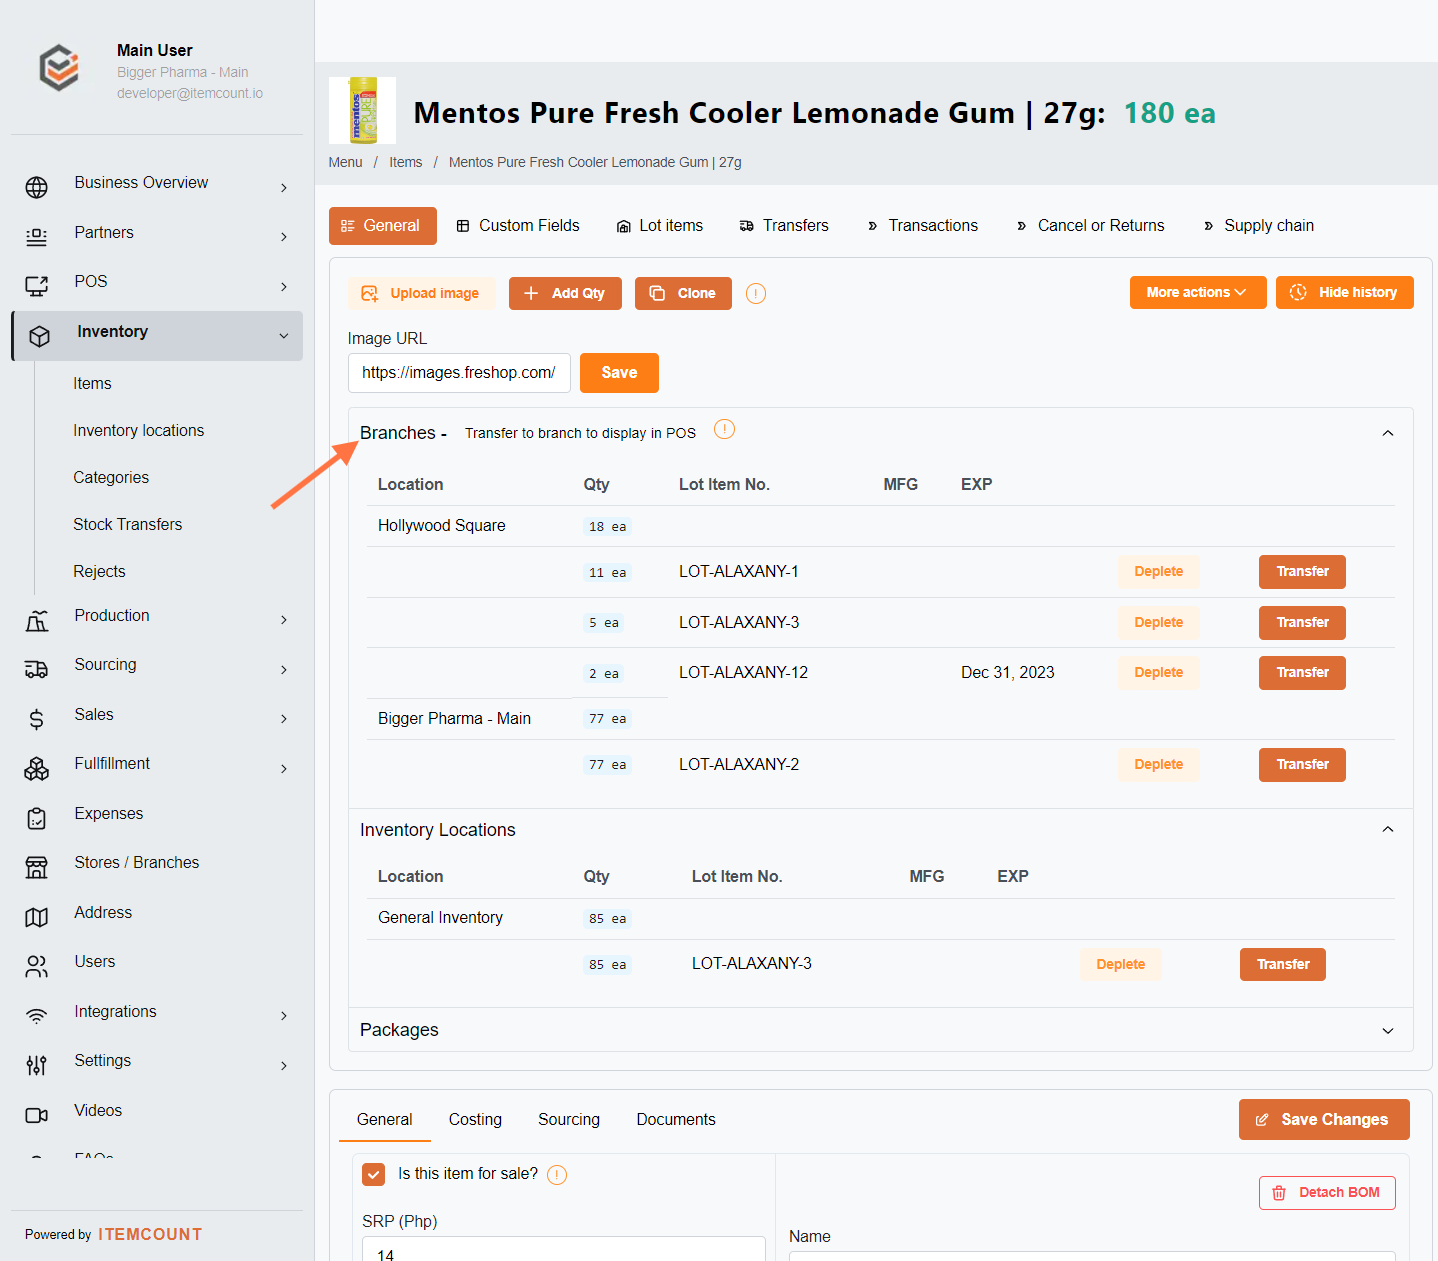
Task: Click the Settings sliders icon
Action: pos(37,1065)
